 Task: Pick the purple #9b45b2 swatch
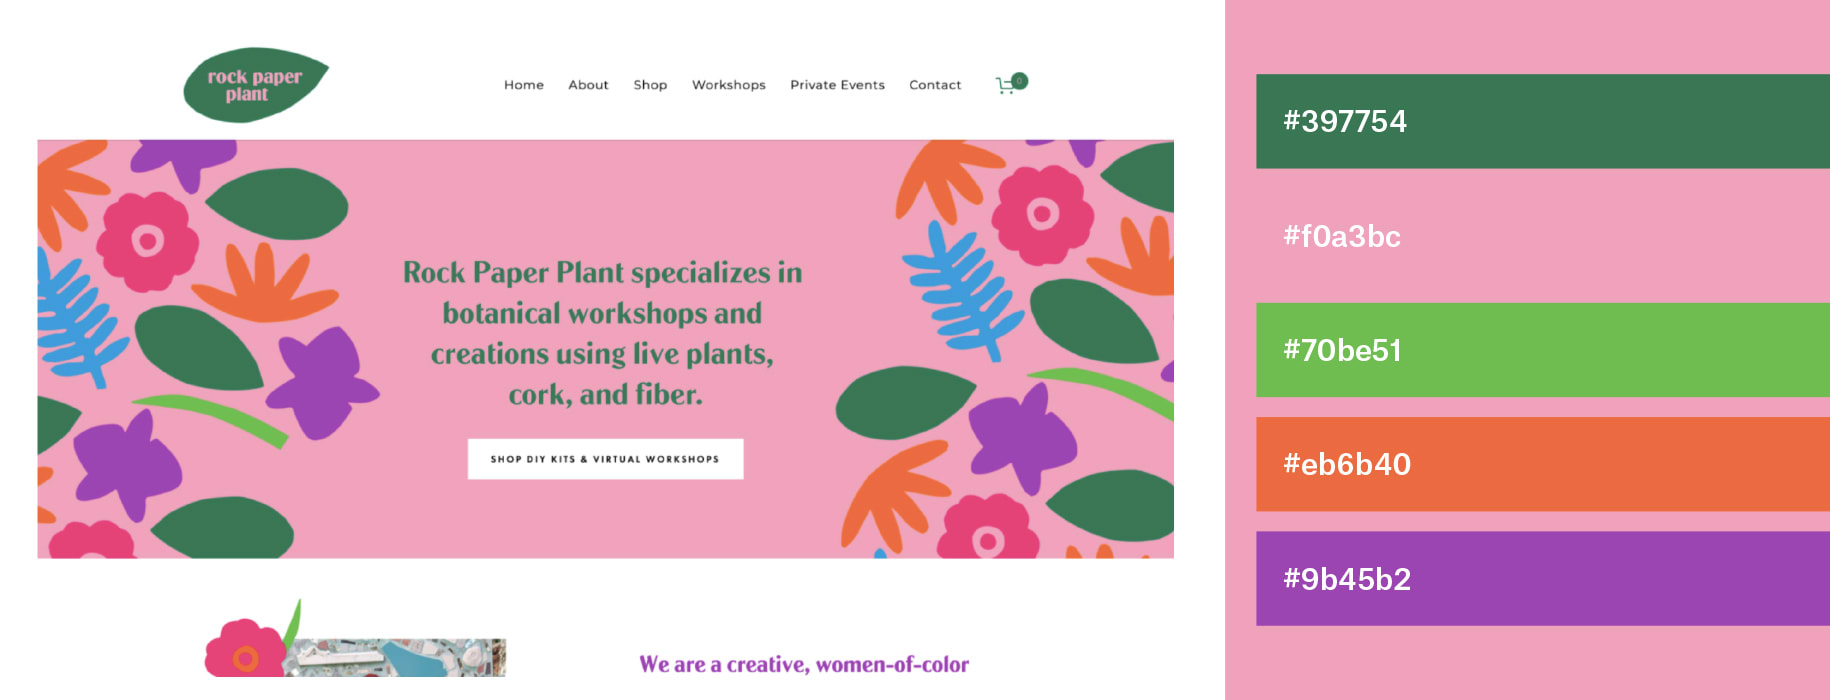pos(1543,578)
